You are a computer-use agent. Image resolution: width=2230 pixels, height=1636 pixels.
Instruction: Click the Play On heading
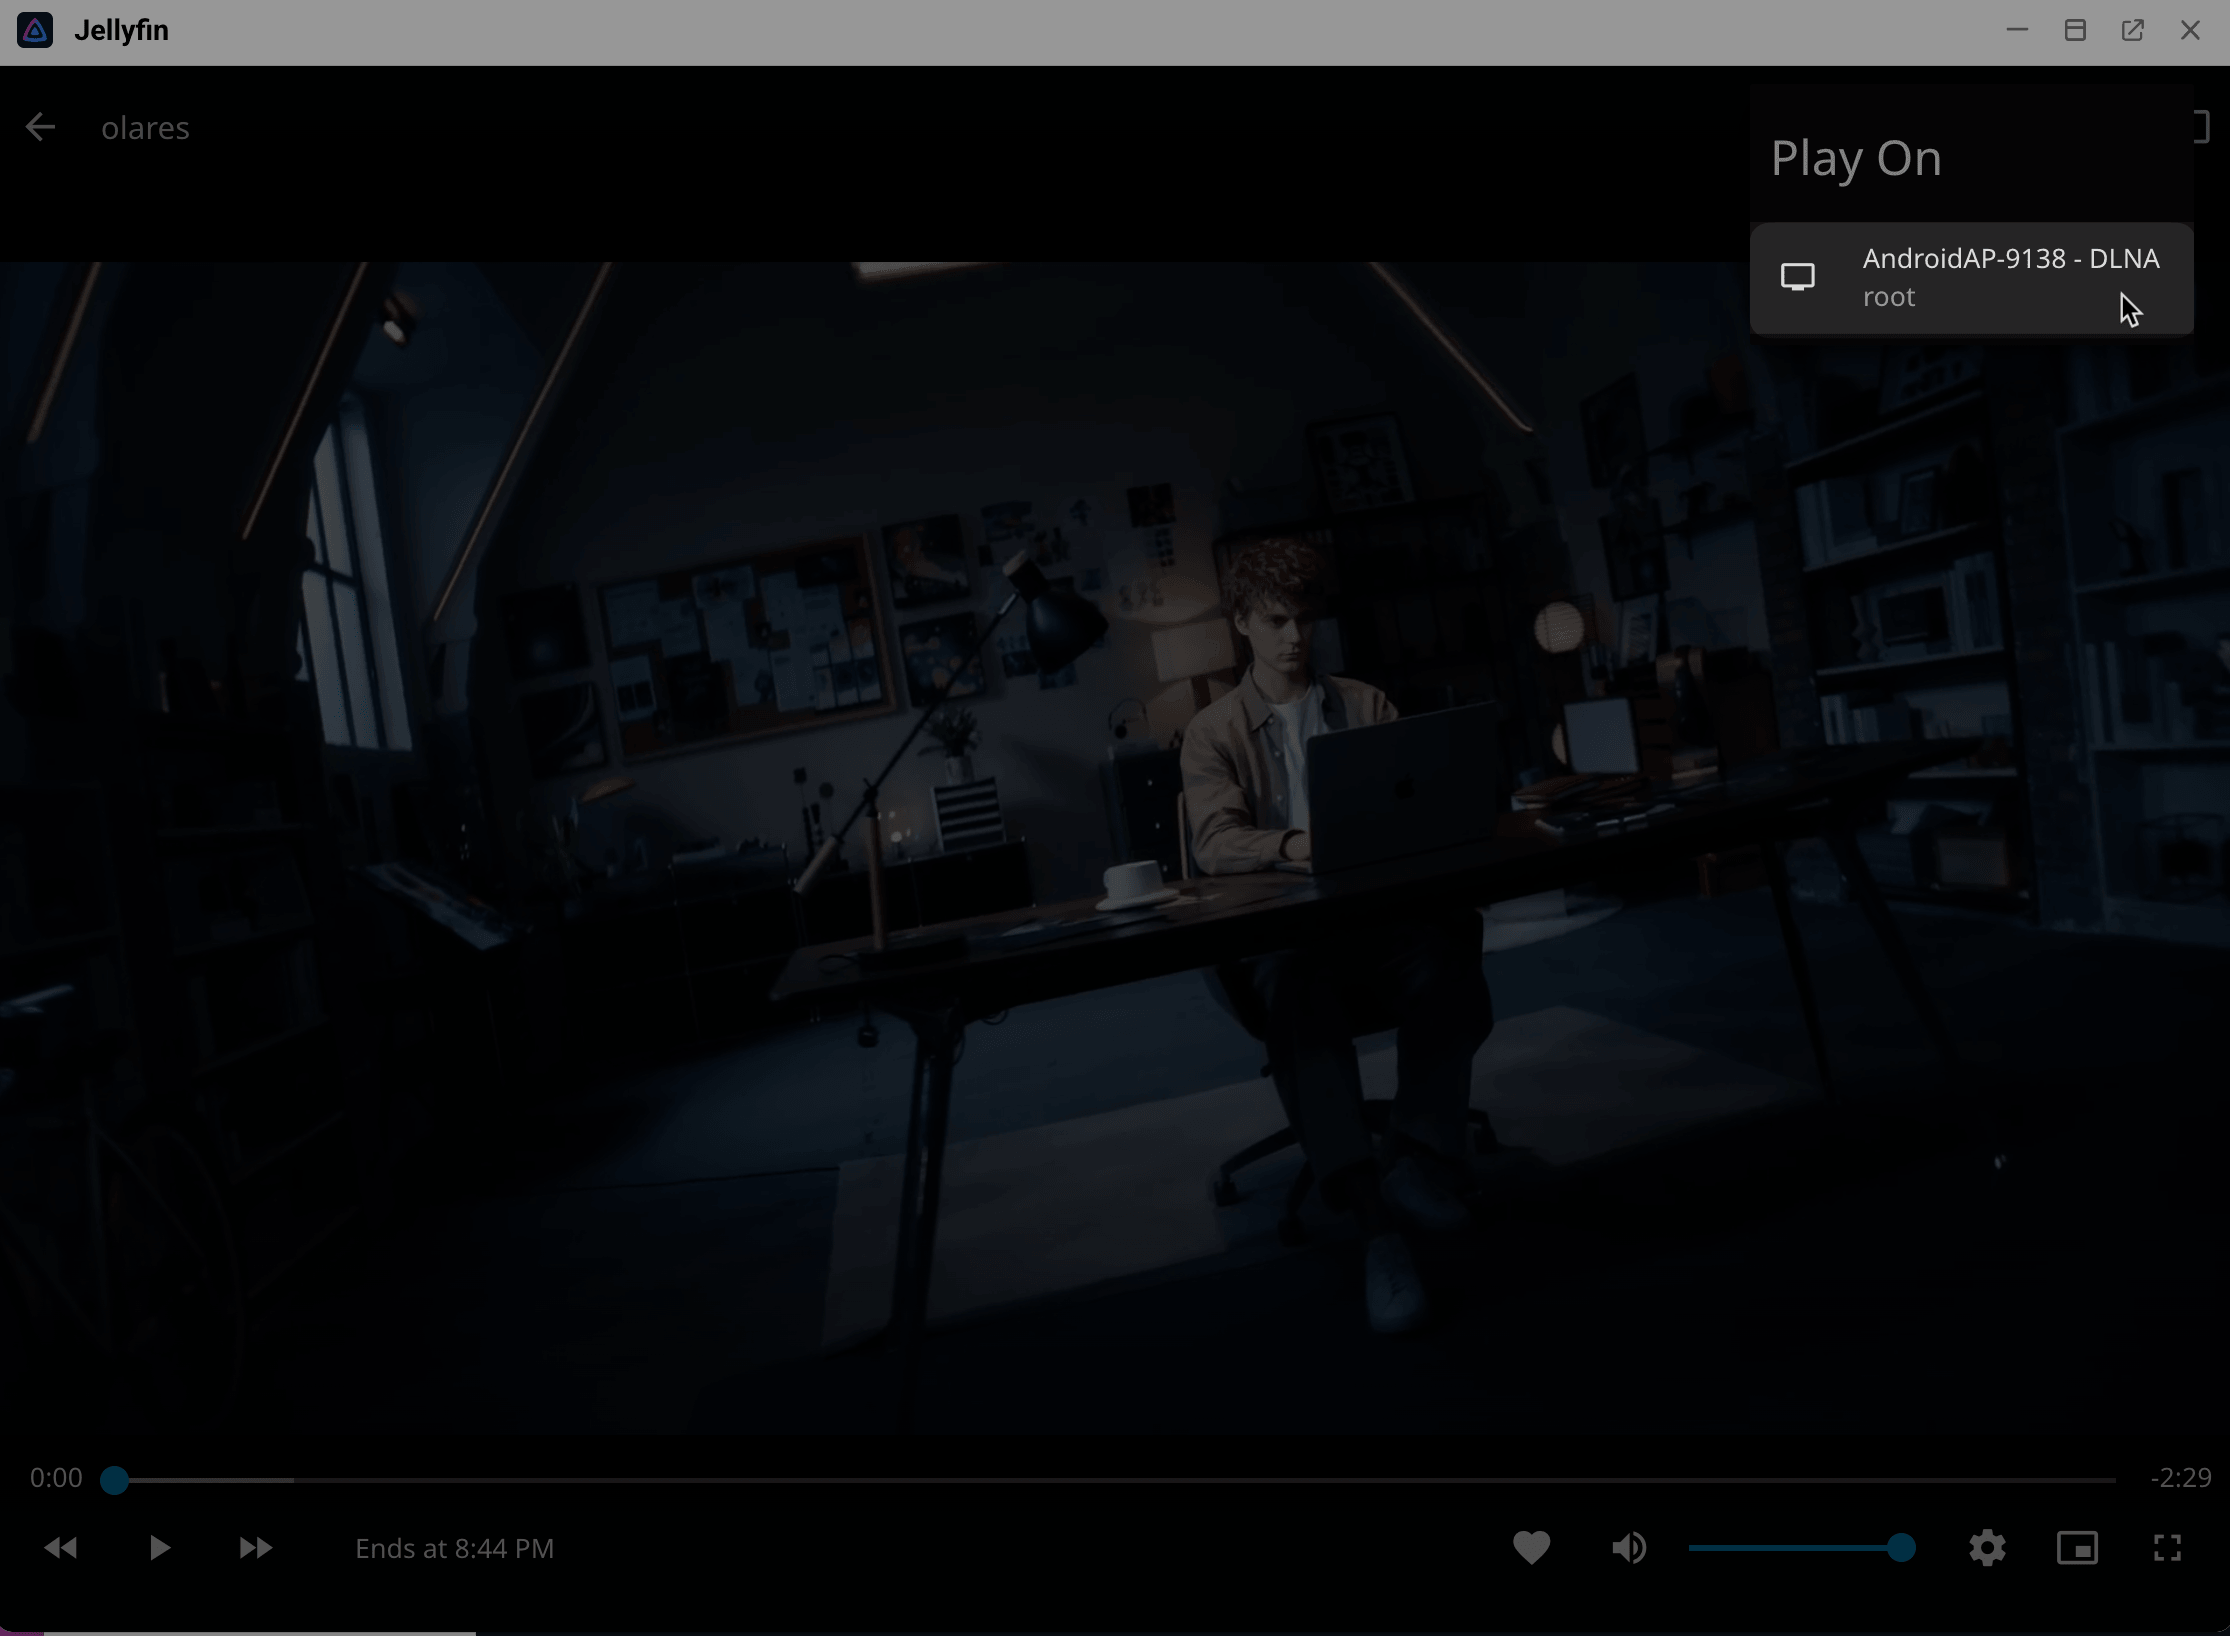[1856, 158]
